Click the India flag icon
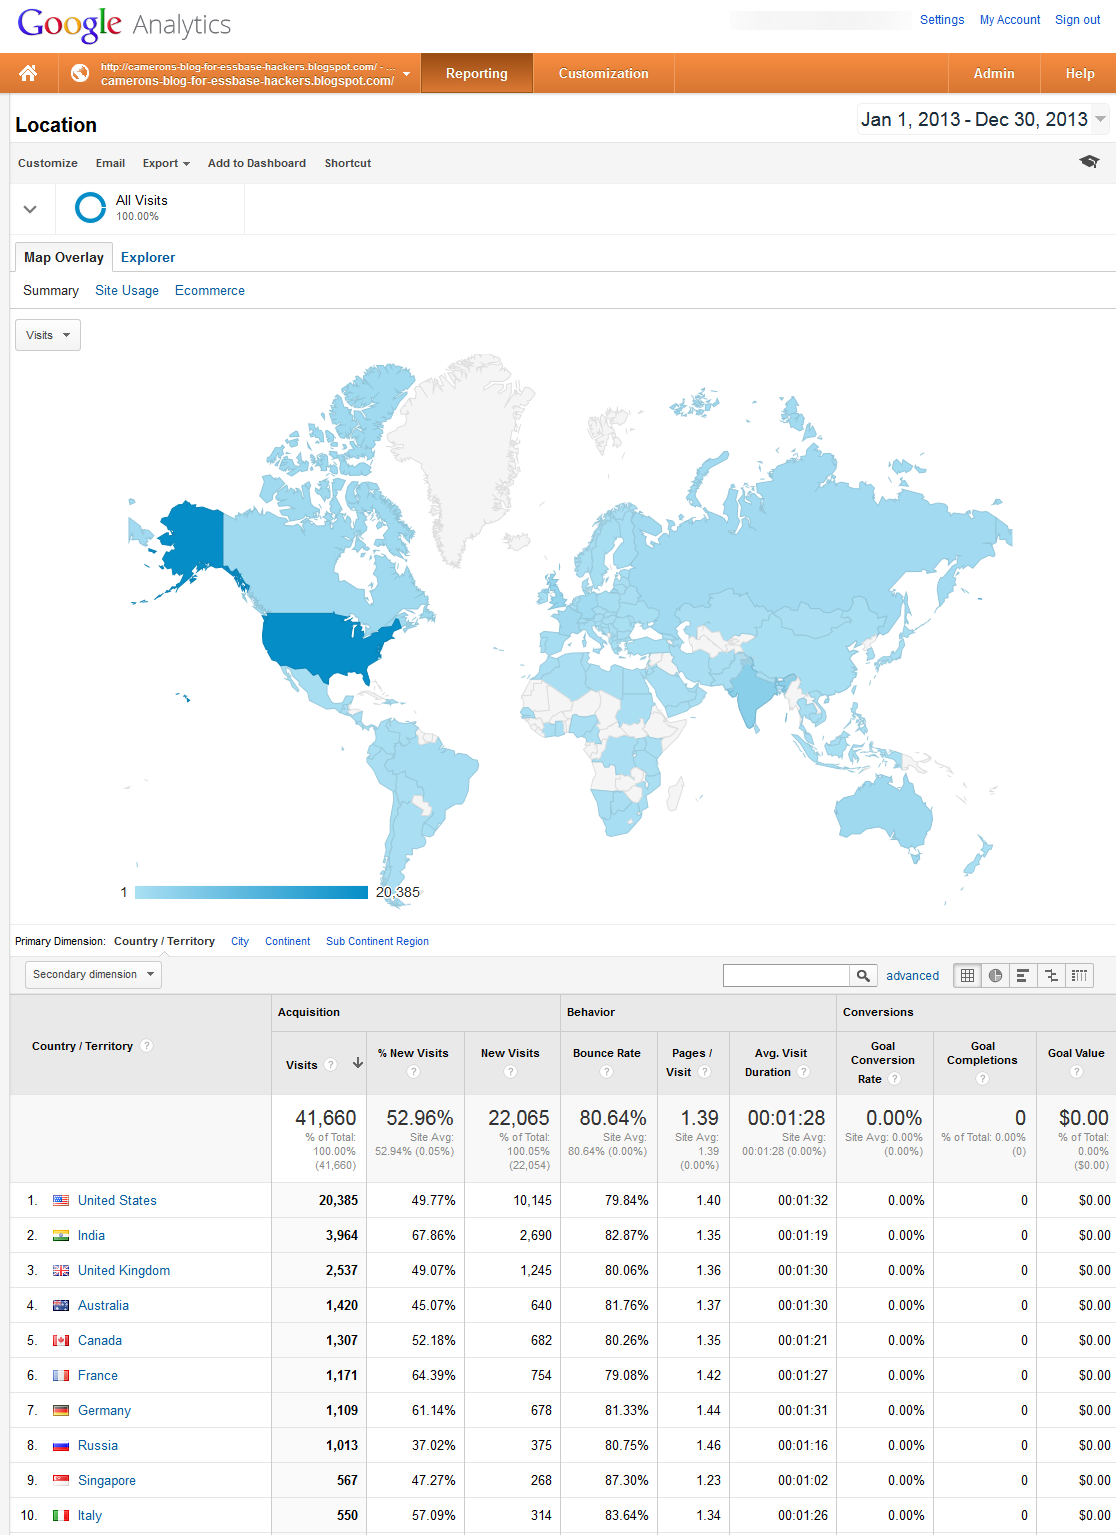The image size is (1116, 1535). point(61,1235)
